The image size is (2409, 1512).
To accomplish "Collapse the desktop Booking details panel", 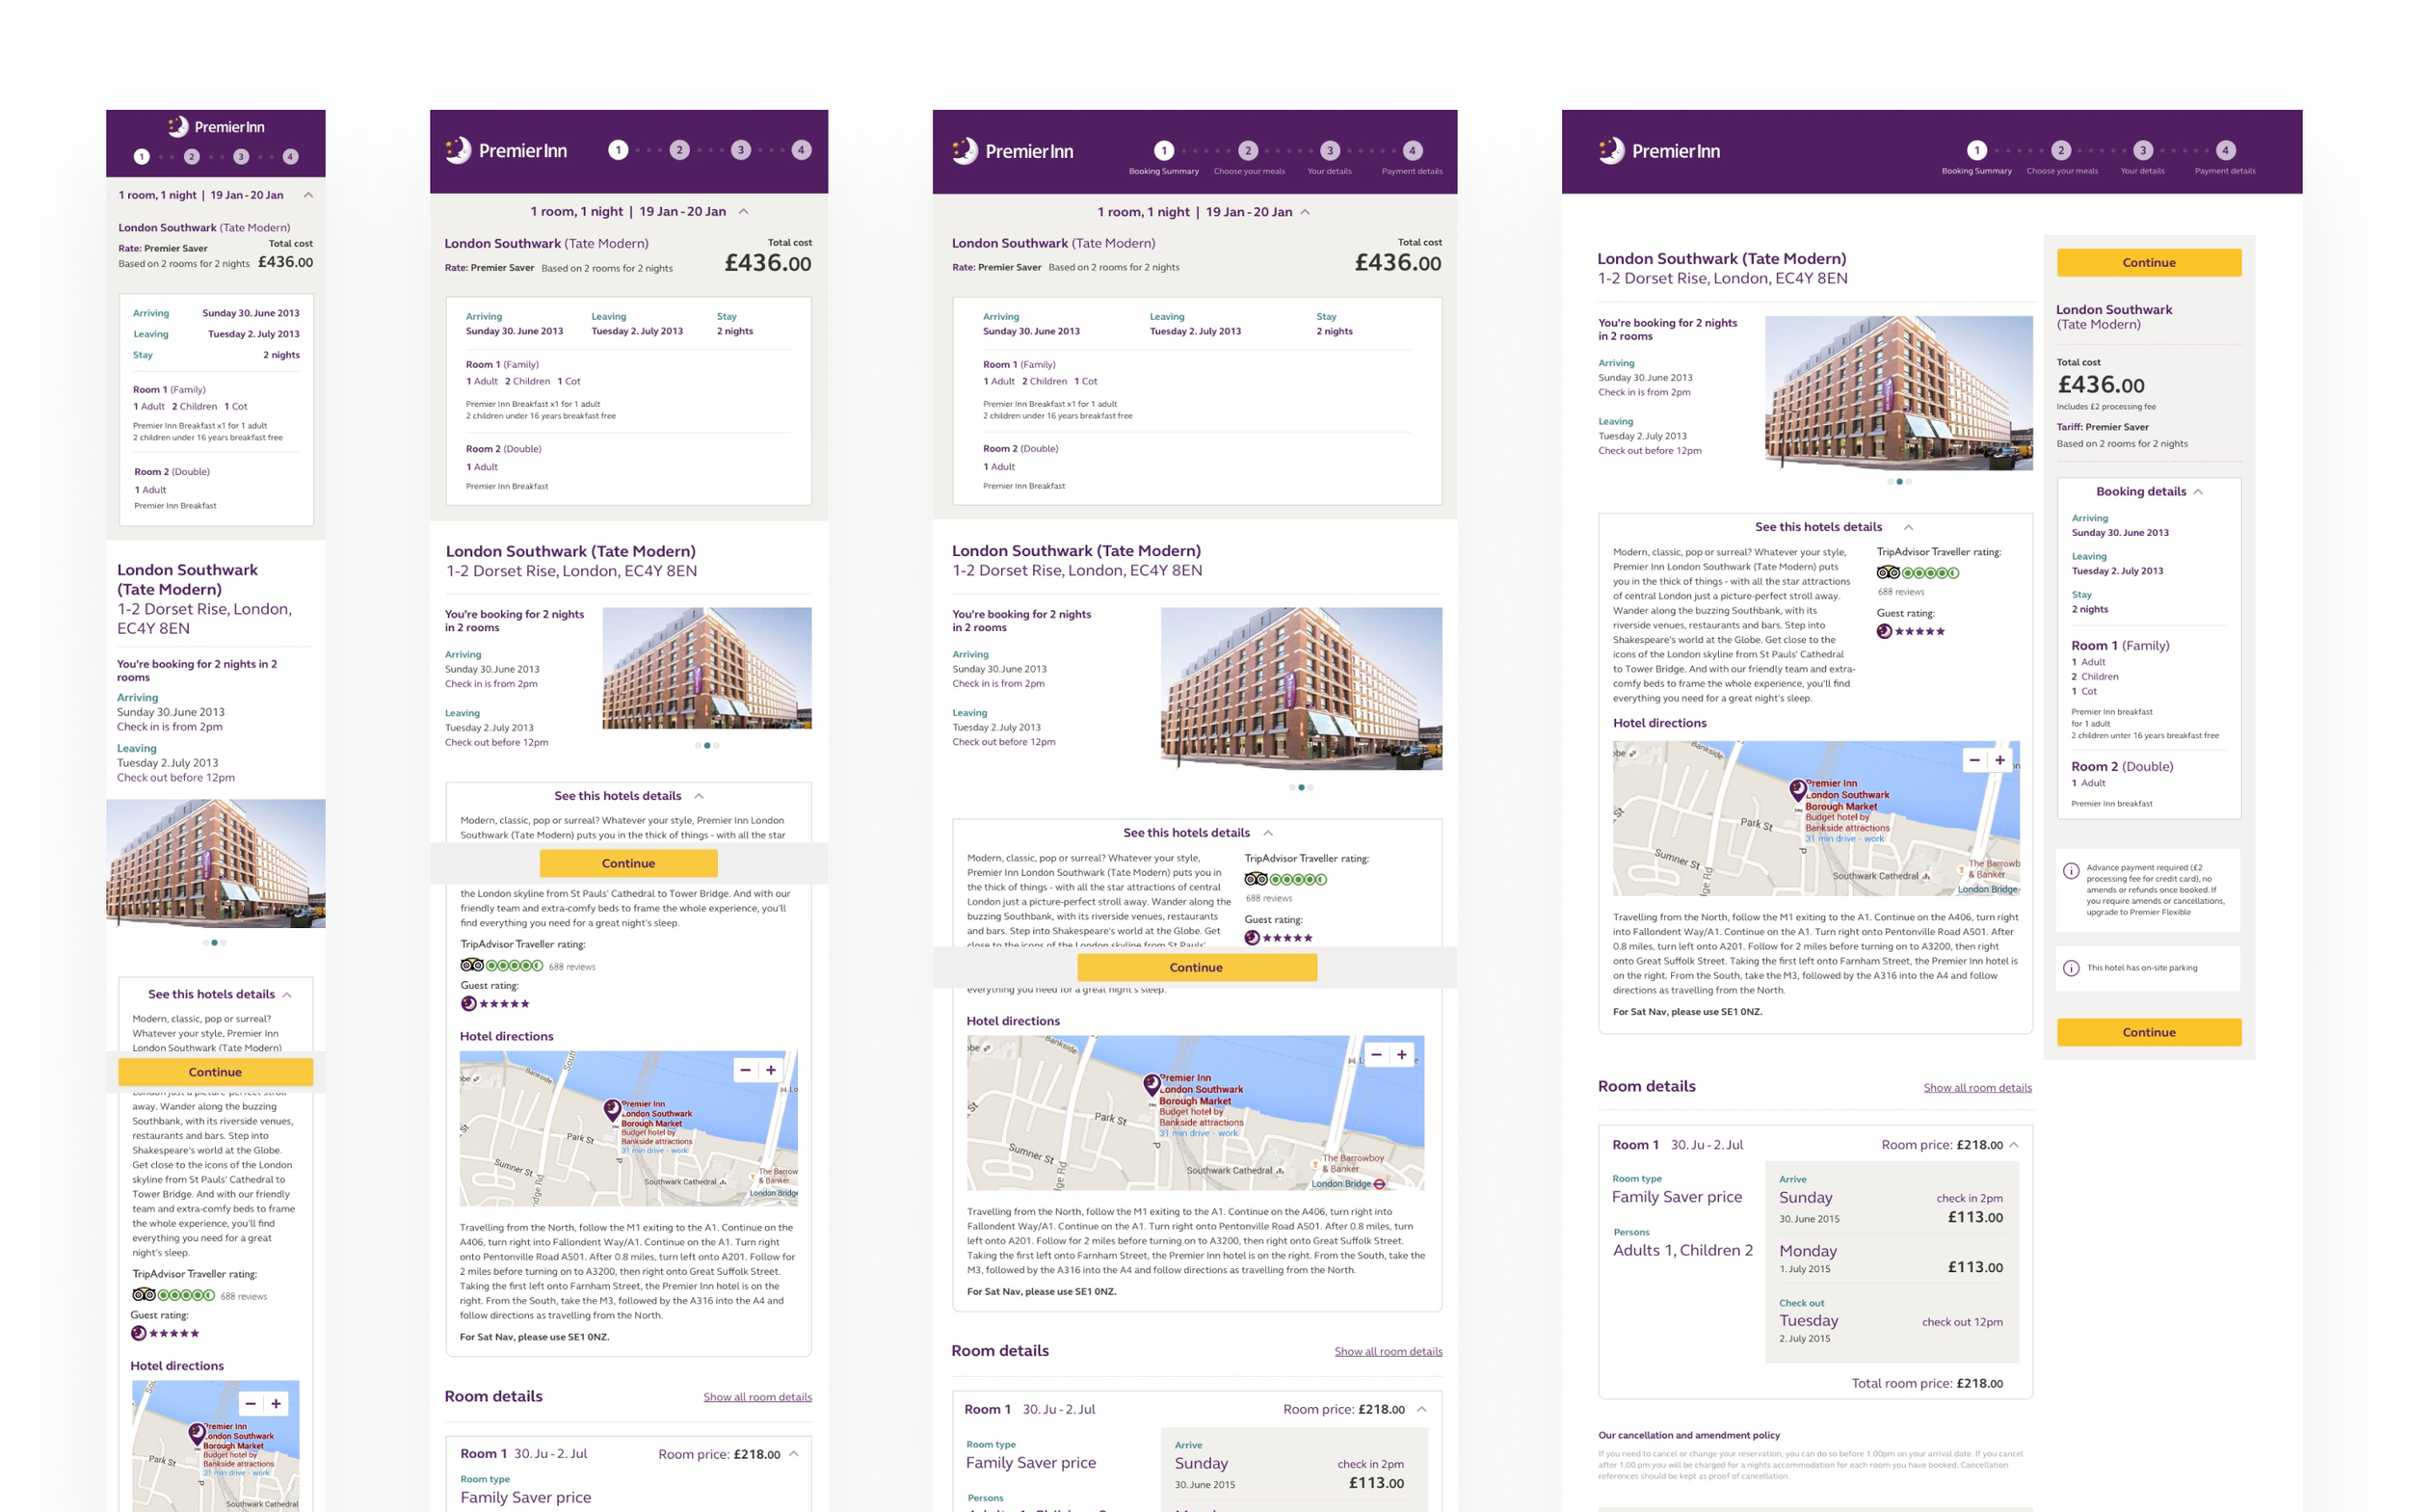I will (2198, 492).
